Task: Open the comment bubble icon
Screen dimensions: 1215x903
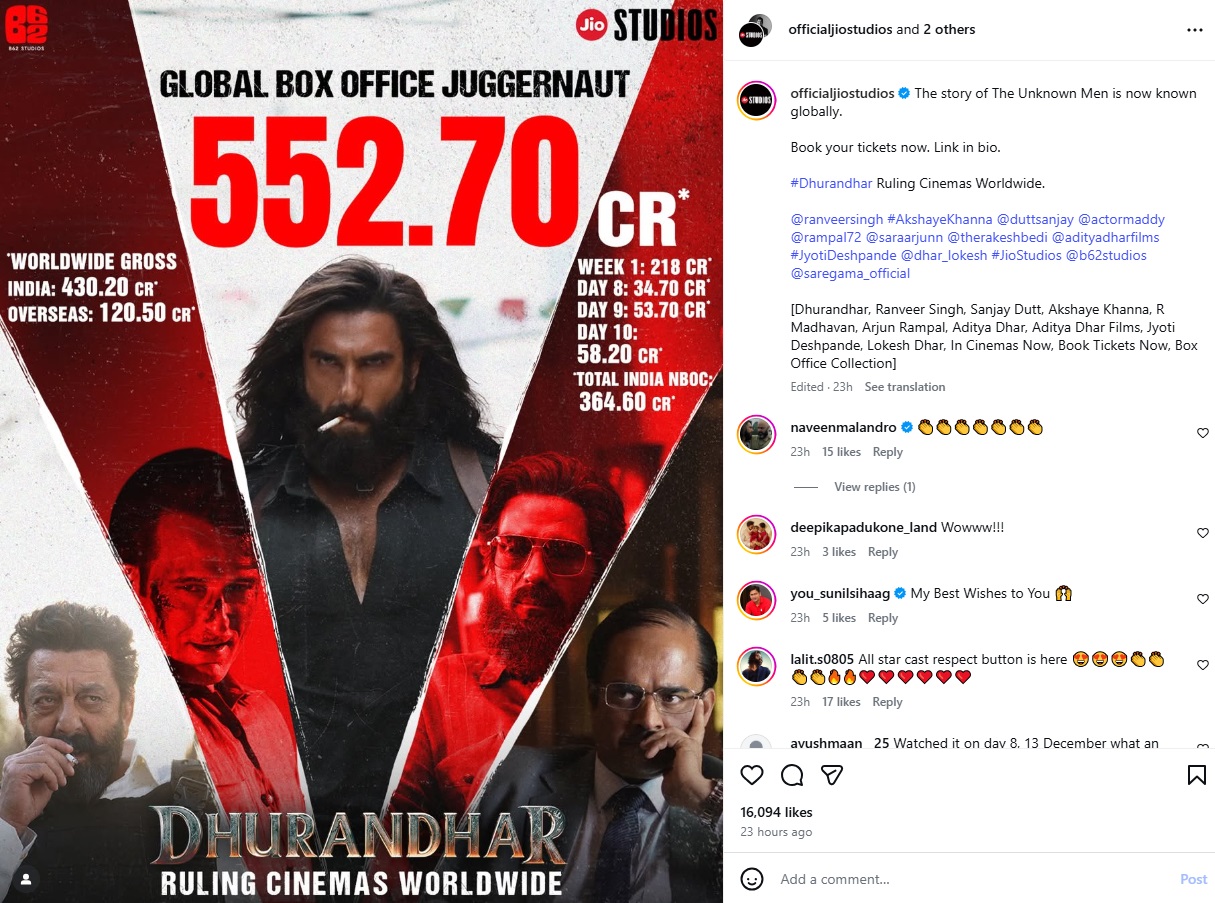Action: [792, 775]
